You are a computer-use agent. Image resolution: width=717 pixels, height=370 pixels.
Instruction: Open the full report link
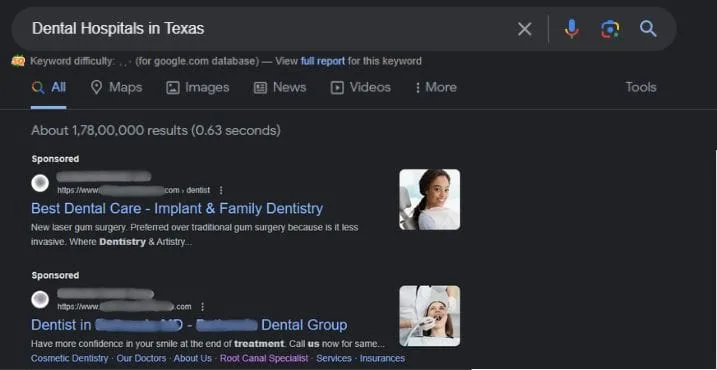click(323, 61)
